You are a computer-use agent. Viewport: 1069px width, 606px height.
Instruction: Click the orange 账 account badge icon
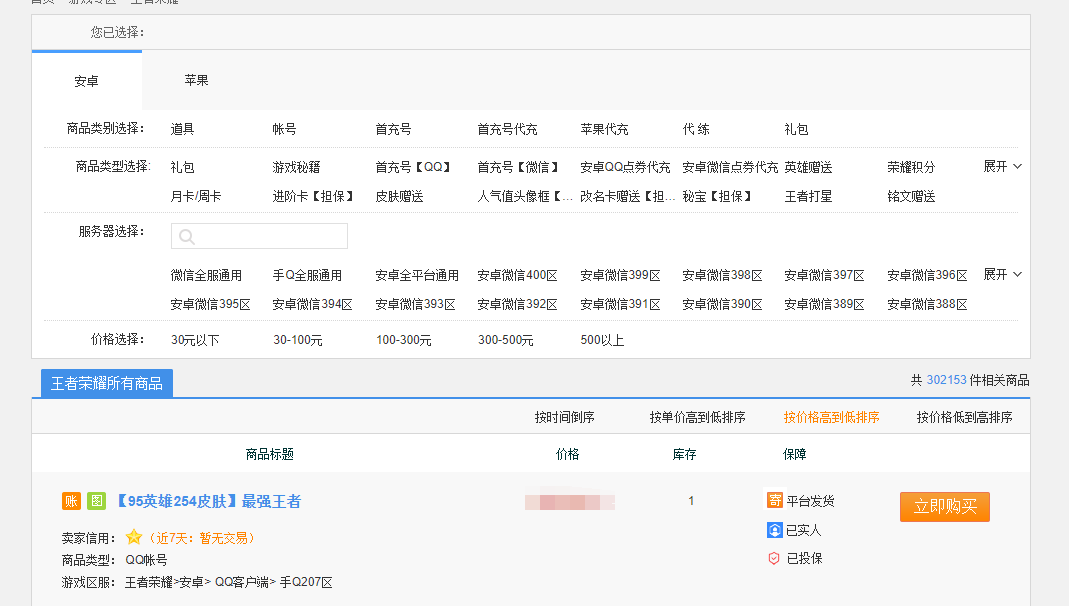tap(71, 502)
